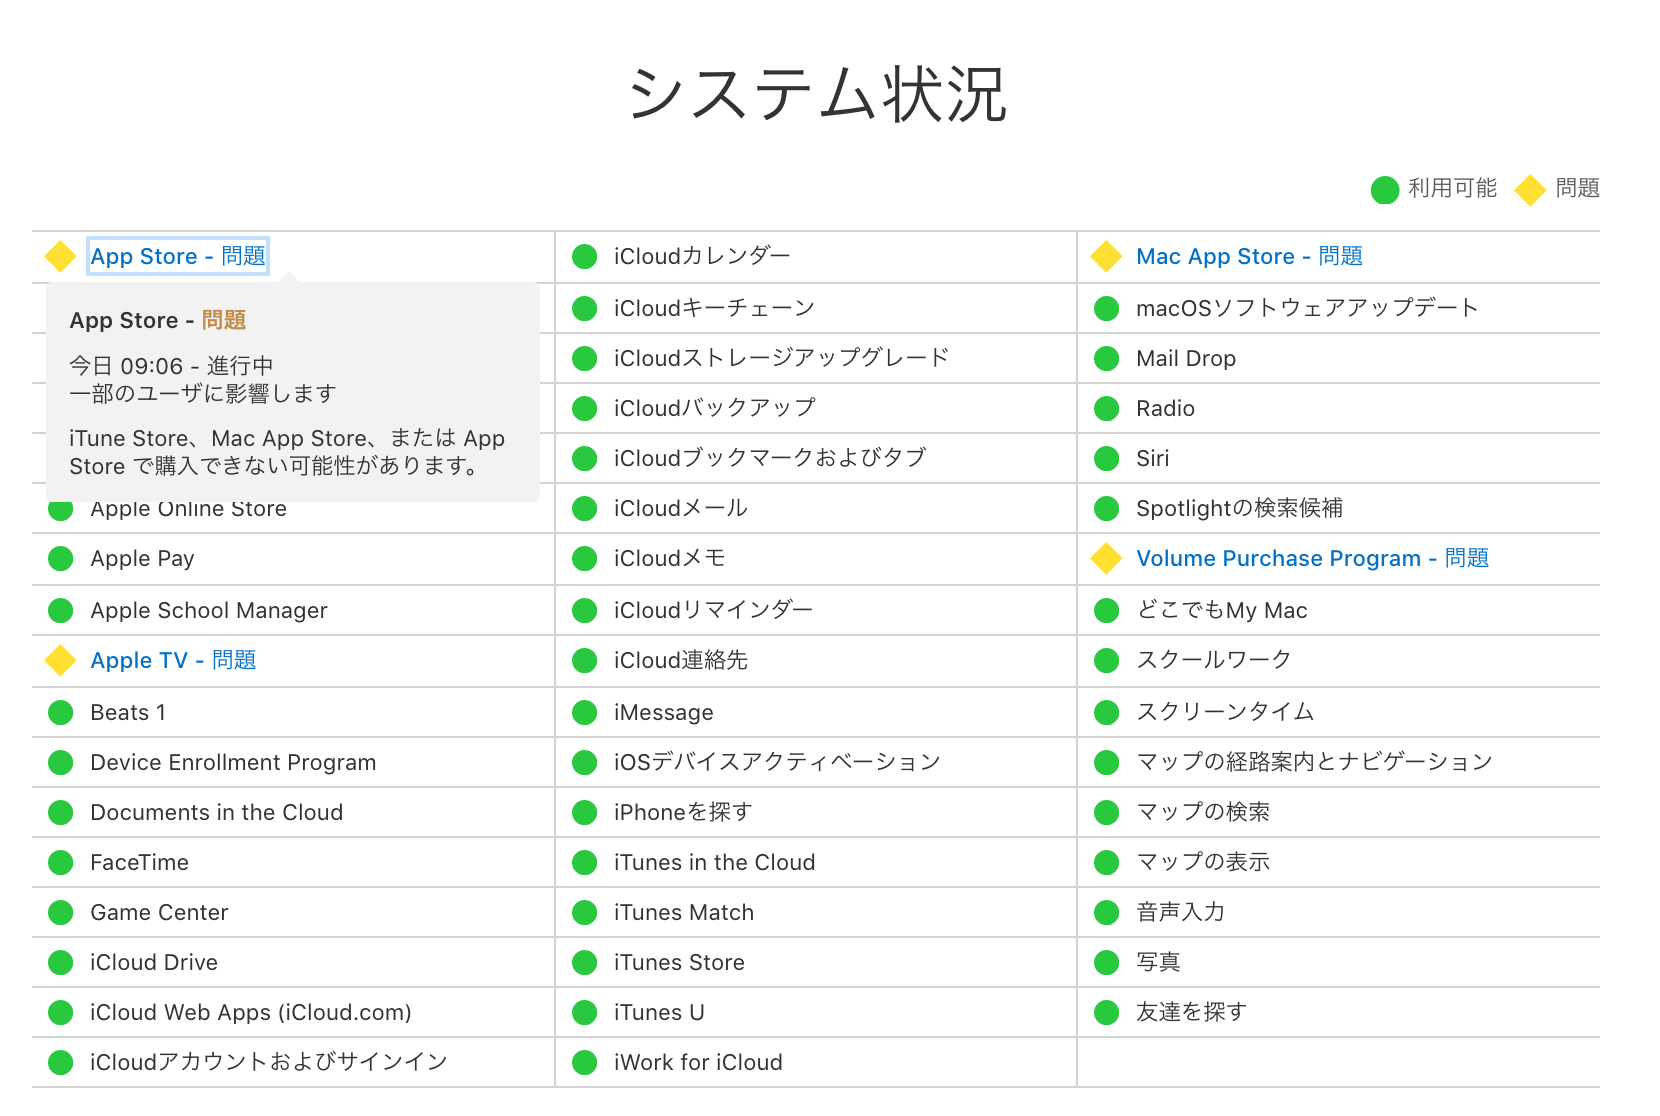Click the Apple Pay row text

pos(142,559)
